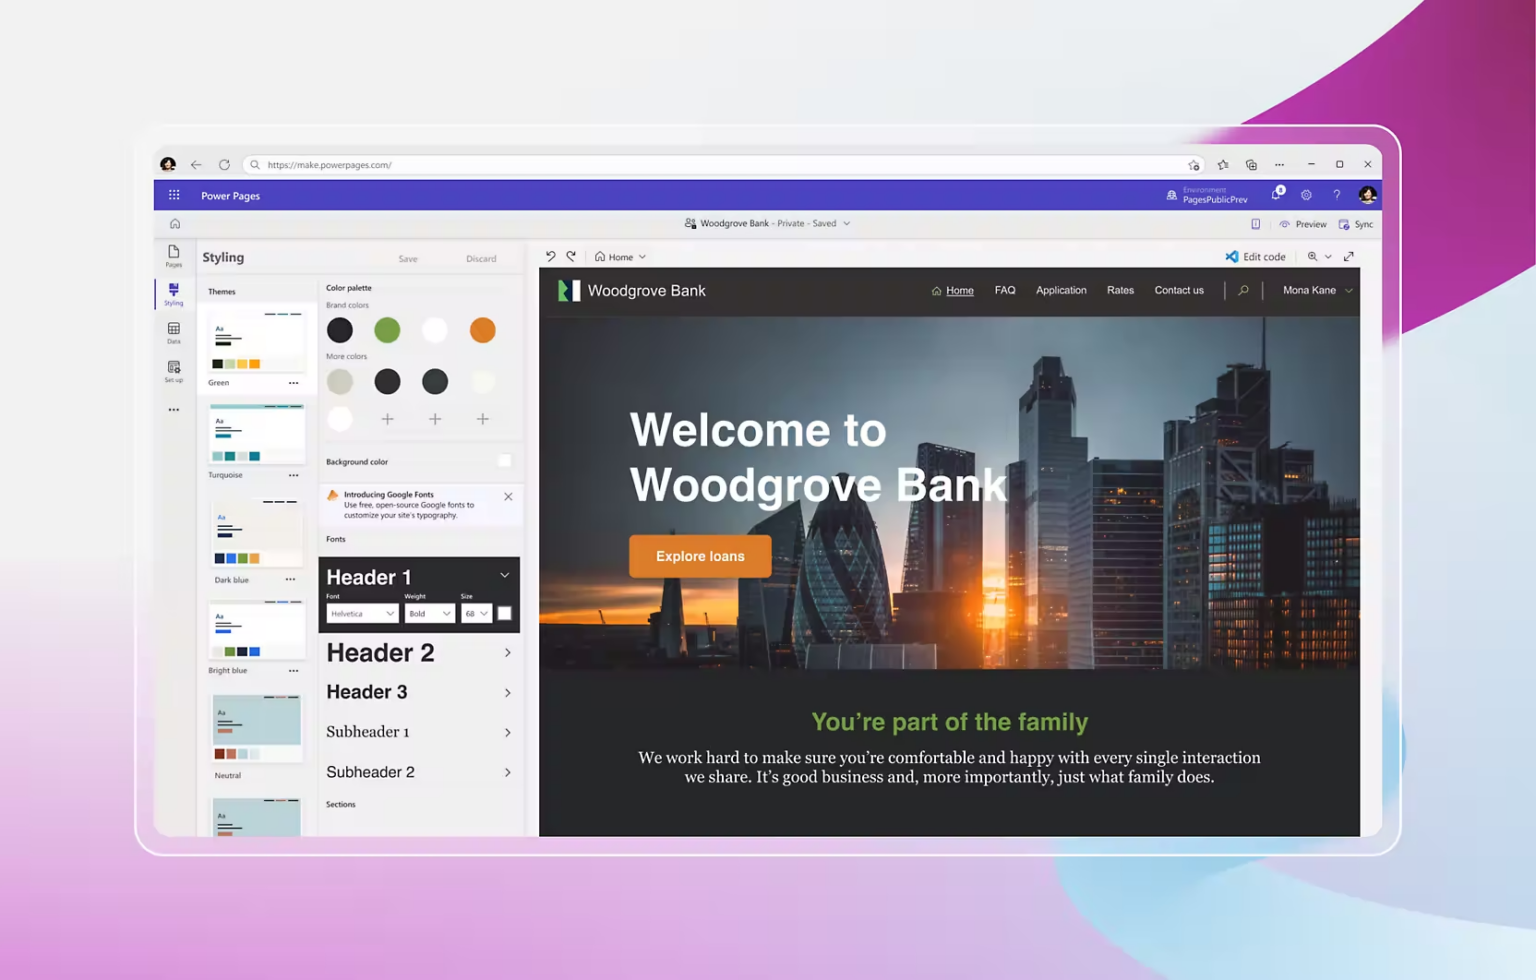Select the mobile device preview icon
Image resolution: width=1536 pixels, height=980 pixels.
(1255, 224)
